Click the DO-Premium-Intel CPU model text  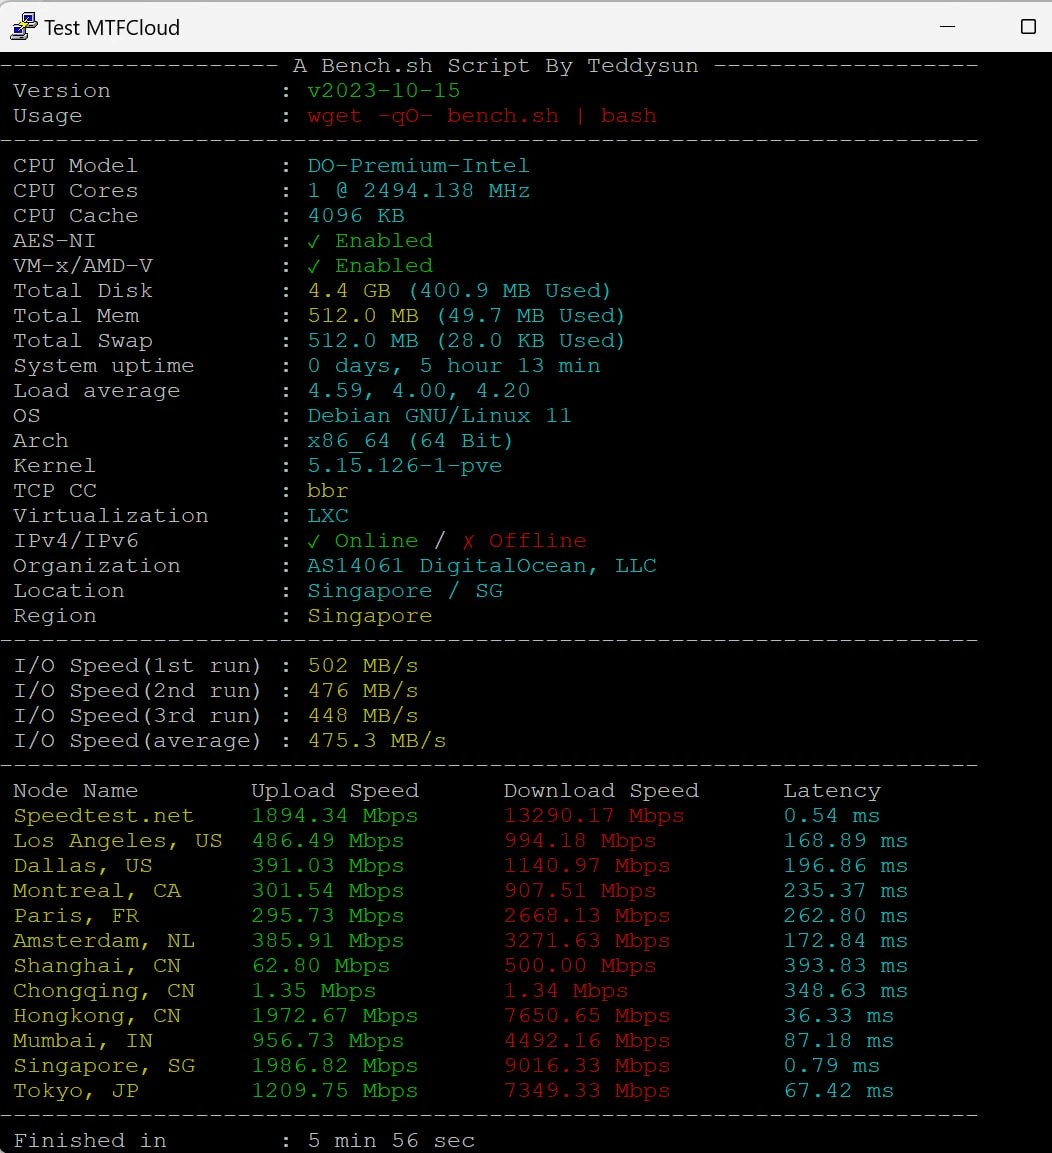[x=418, y=165]
